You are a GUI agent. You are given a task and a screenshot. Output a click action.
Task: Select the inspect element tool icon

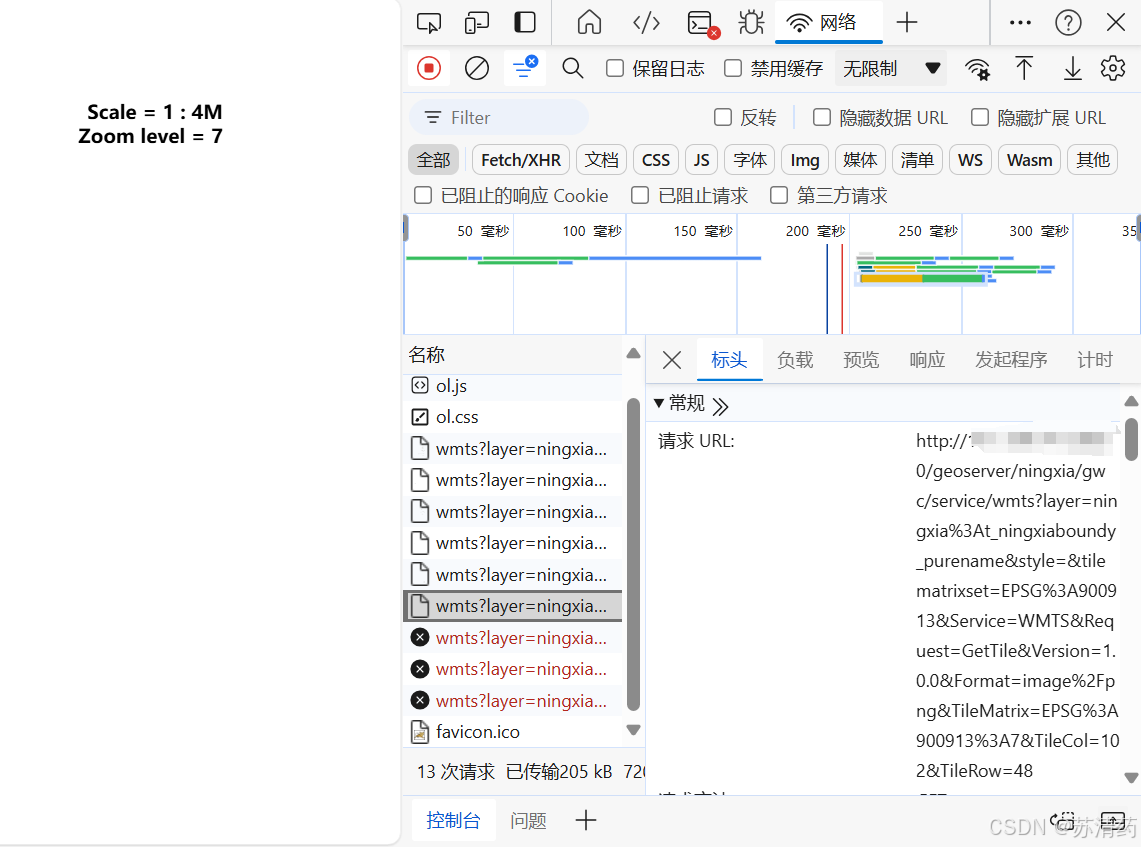pyautogui.click(x=428, y=22)
